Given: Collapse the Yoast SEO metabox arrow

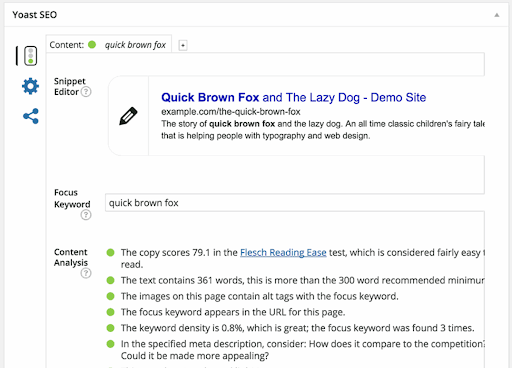Looking at the screenshot, I should coord(497,15).
